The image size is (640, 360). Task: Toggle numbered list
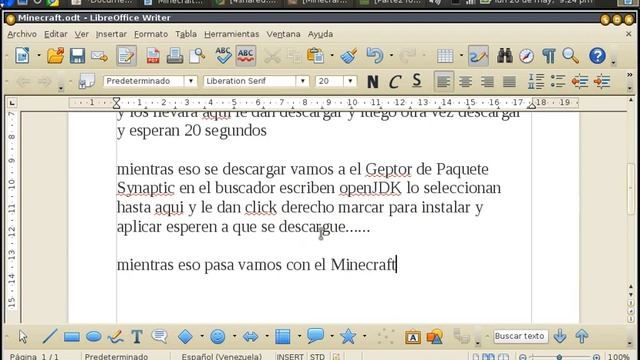point(536,81)
